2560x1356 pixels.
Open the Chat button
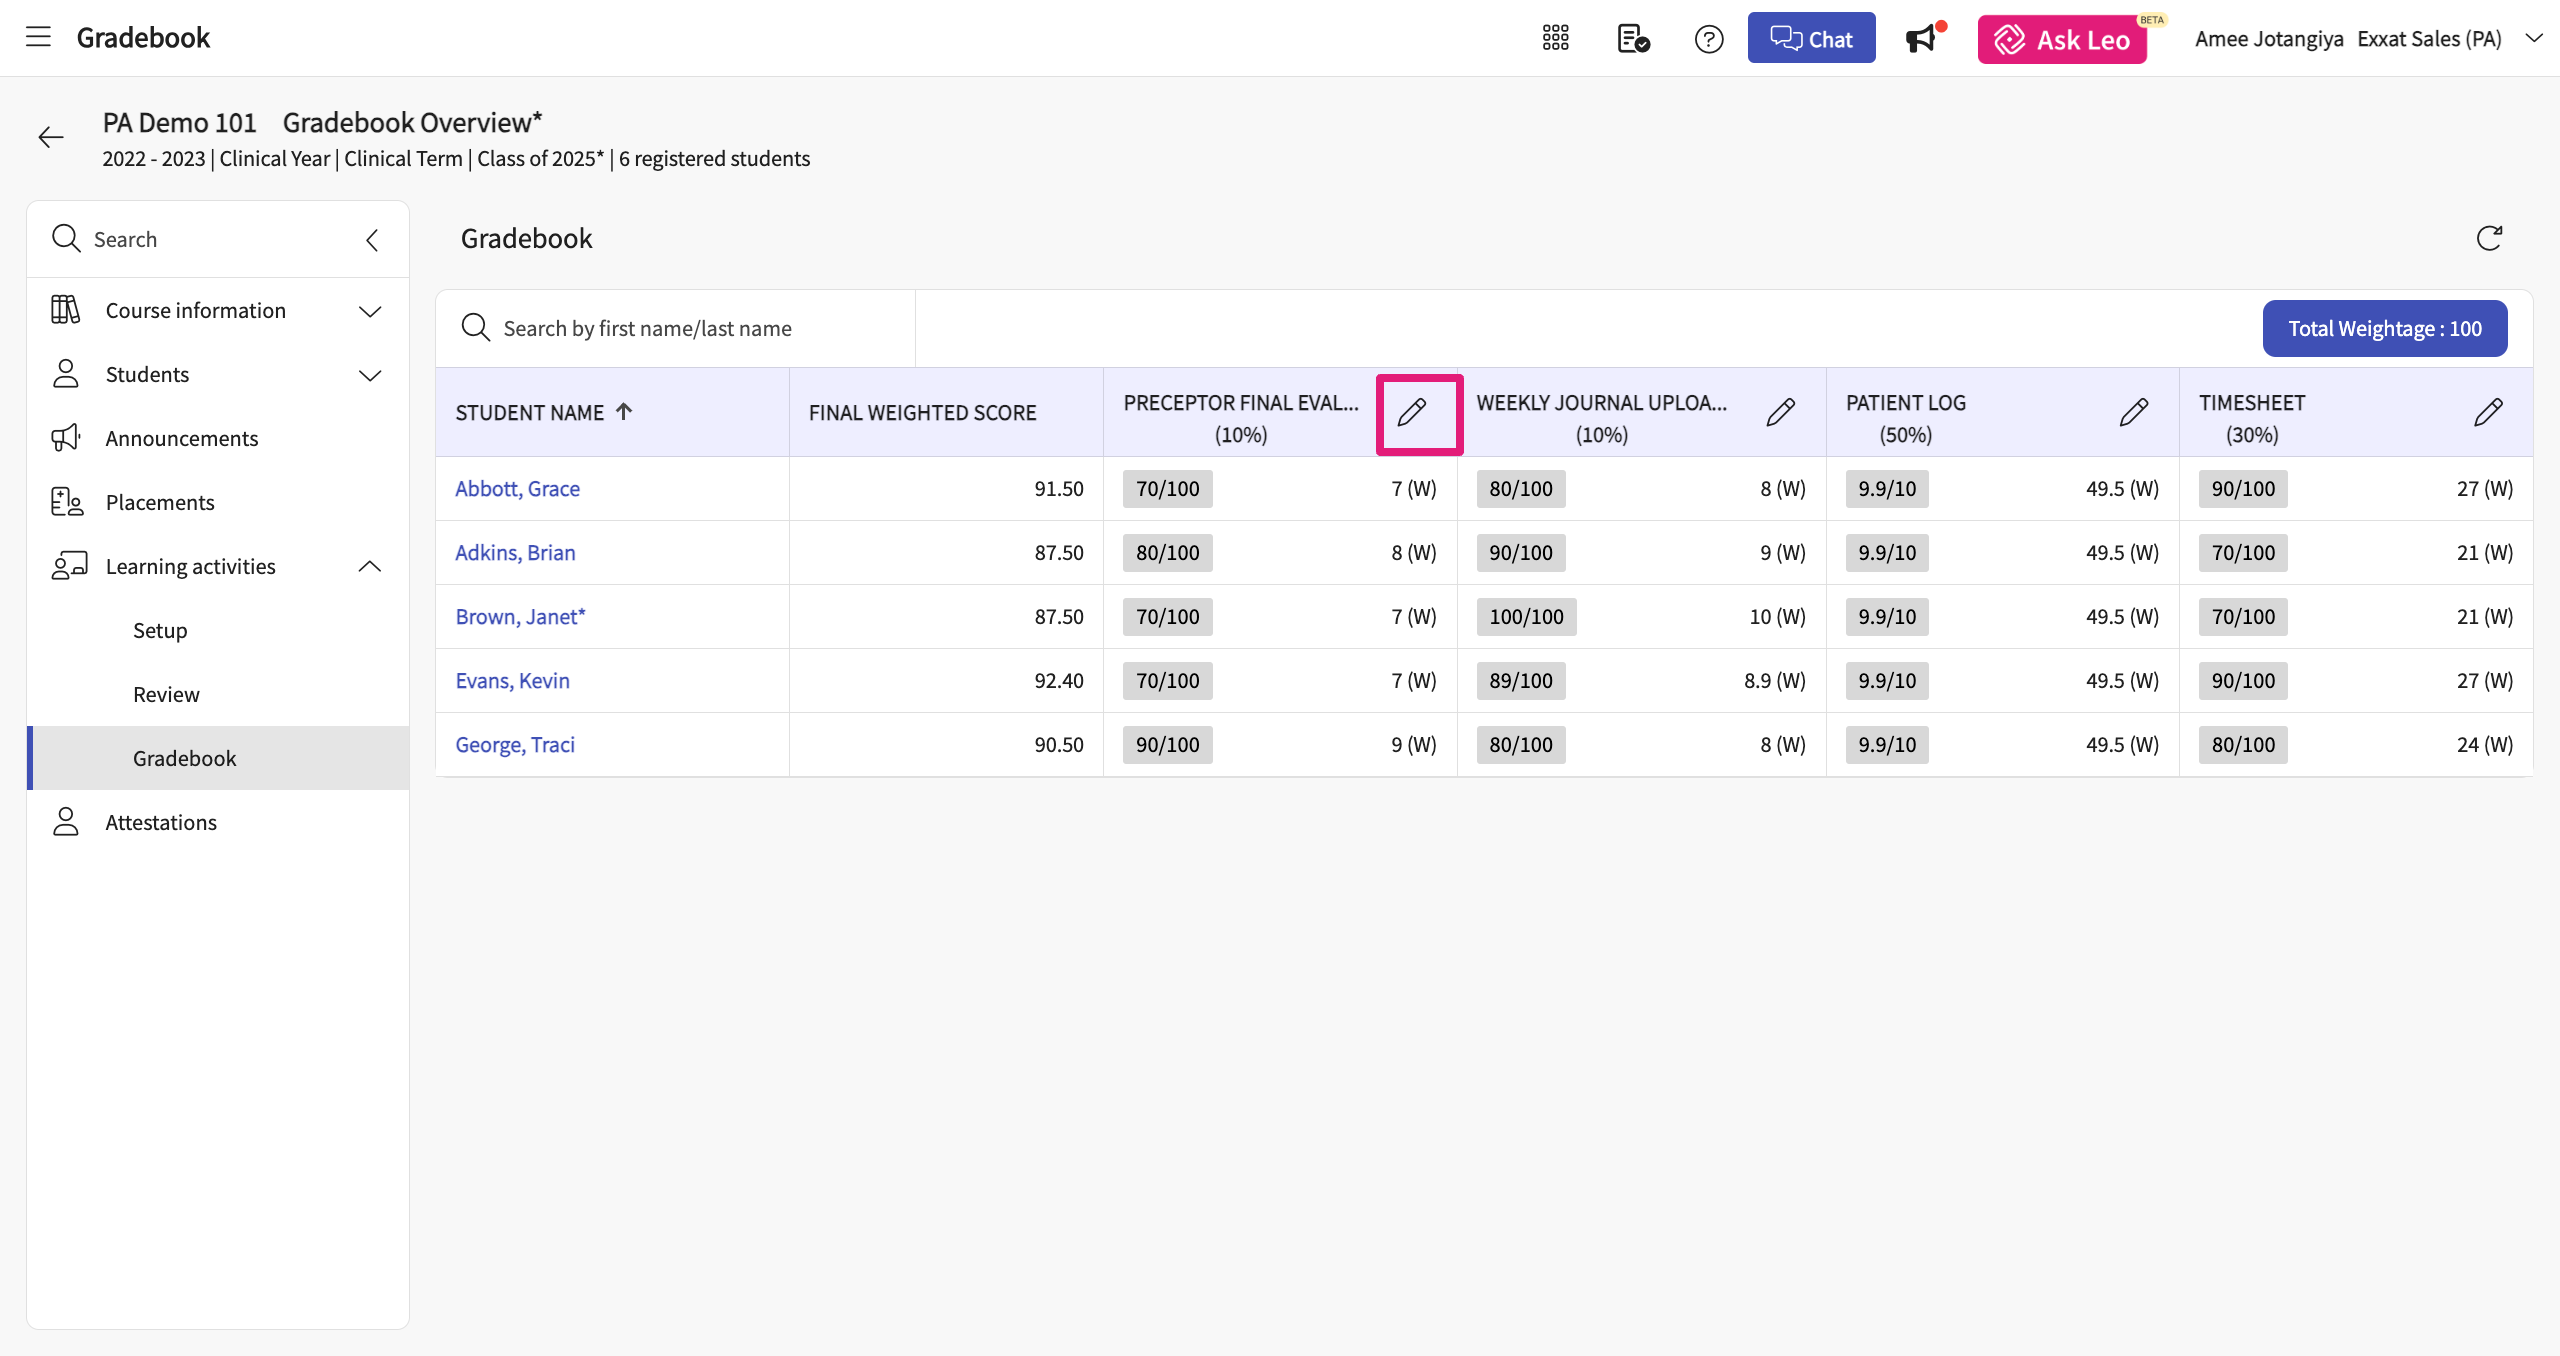pos(1811,39)
